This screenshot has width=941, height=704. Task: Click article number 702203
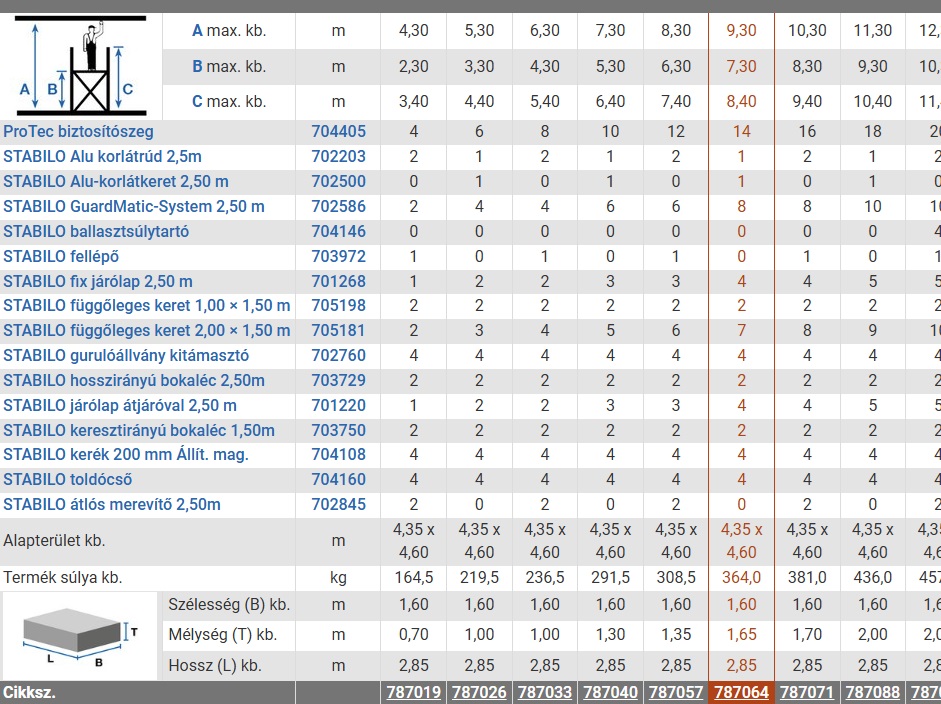click(338, 157)
